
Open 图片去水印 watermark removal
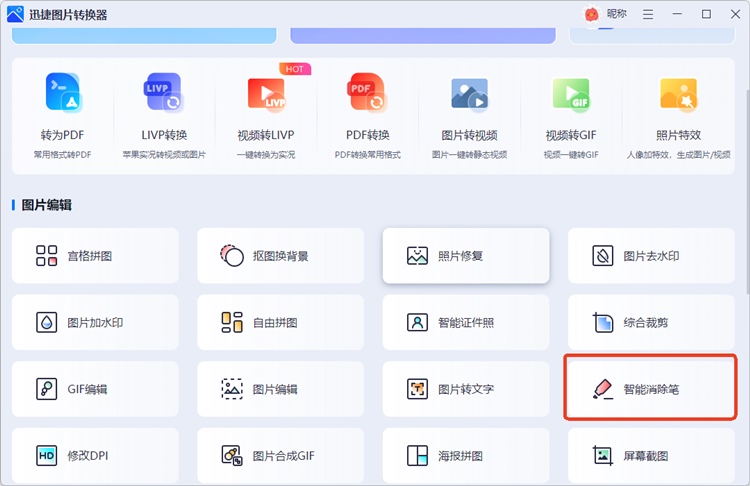tap(651, 255)
